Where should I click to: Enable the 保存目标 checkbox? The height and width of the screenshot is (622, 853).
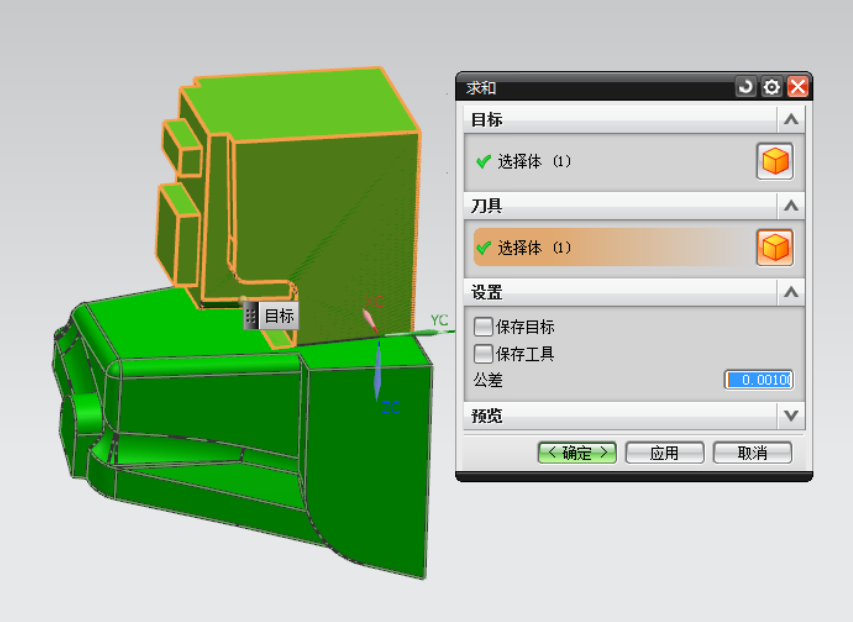(x=483, y=327)
